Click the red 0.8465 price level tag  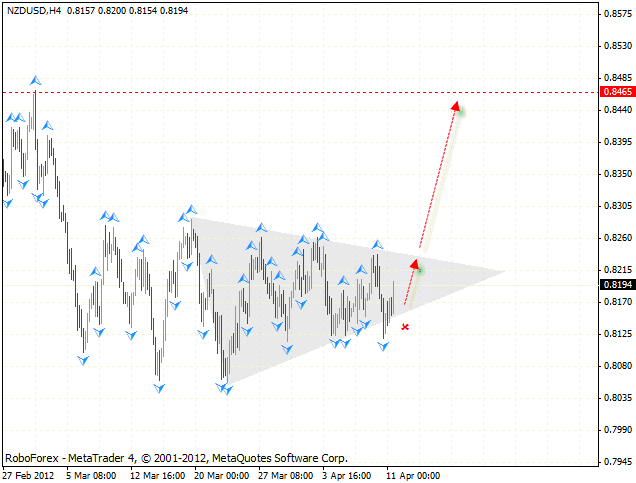[616, 92]
